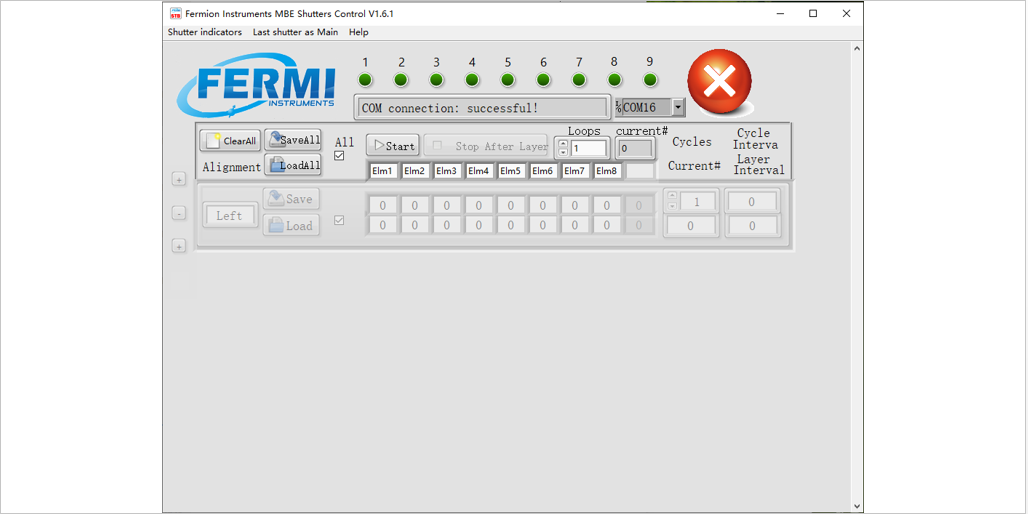Image resolution: width=1028 pixels, height=514 pixels.
Task: Click the bottom-row zero field under Elm8
Action: (607, 225)
